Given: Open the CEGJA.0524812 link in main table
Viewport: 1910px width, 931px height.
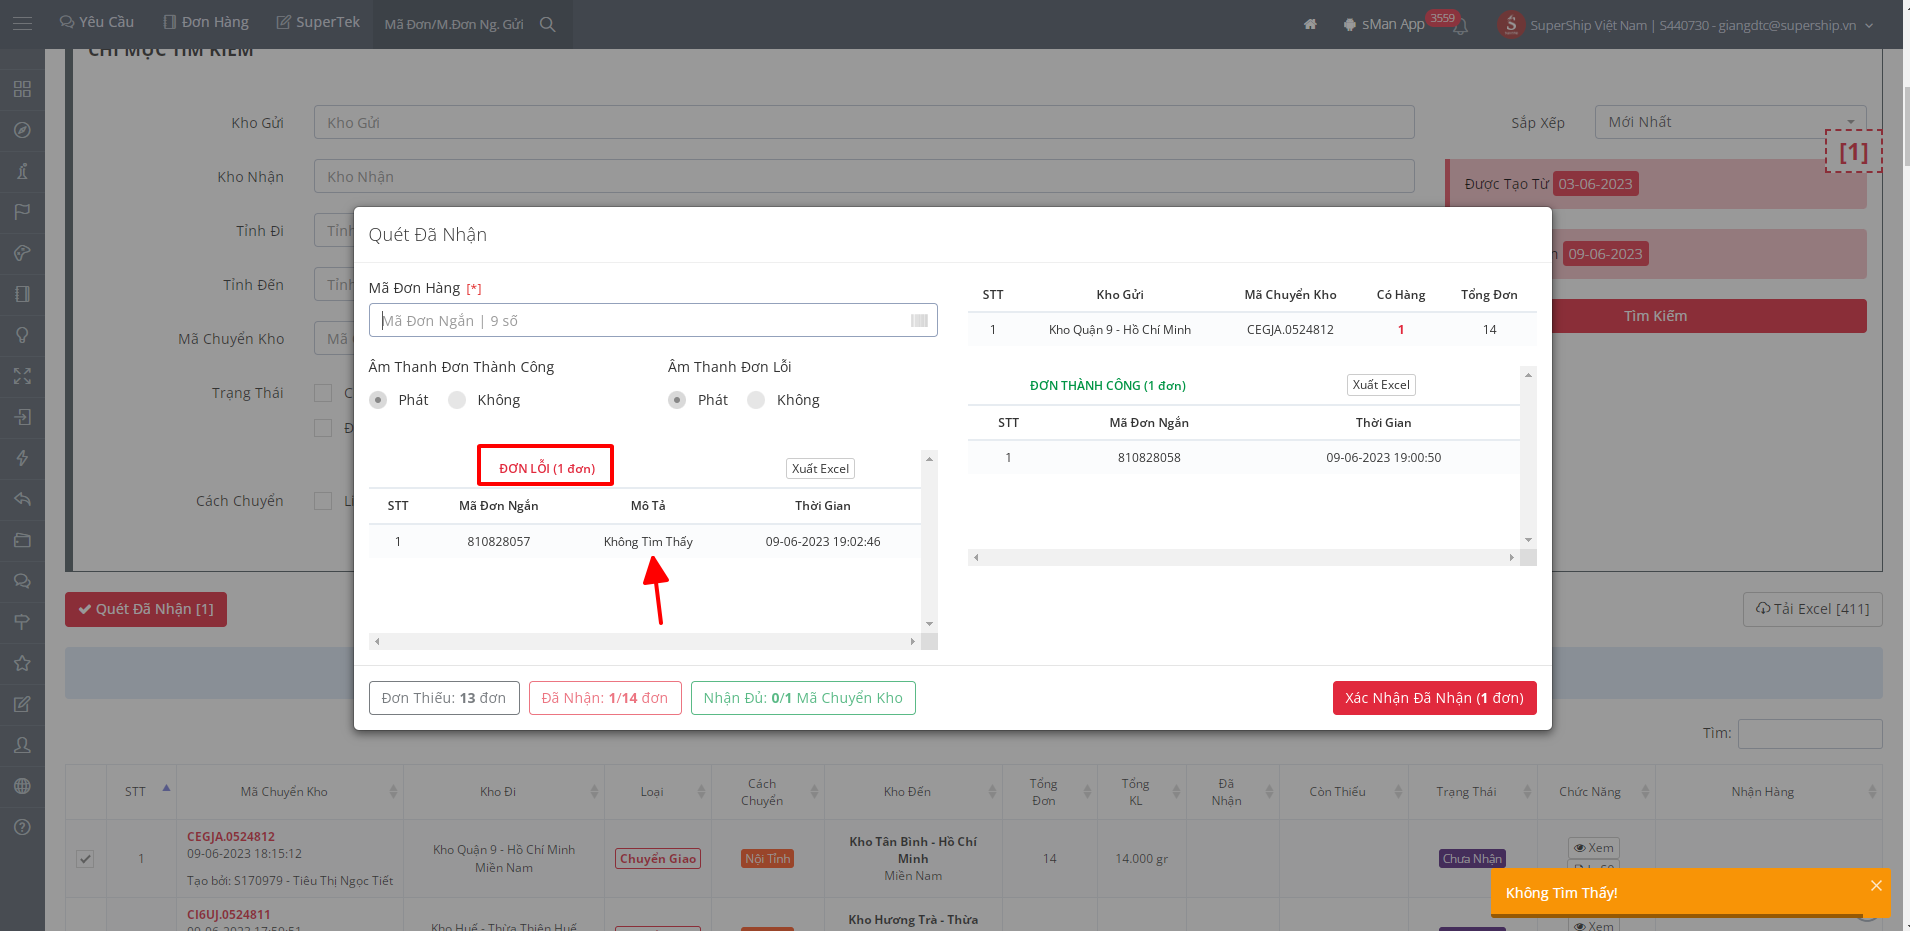Looking at the screenshot, I should click(231, 837).
